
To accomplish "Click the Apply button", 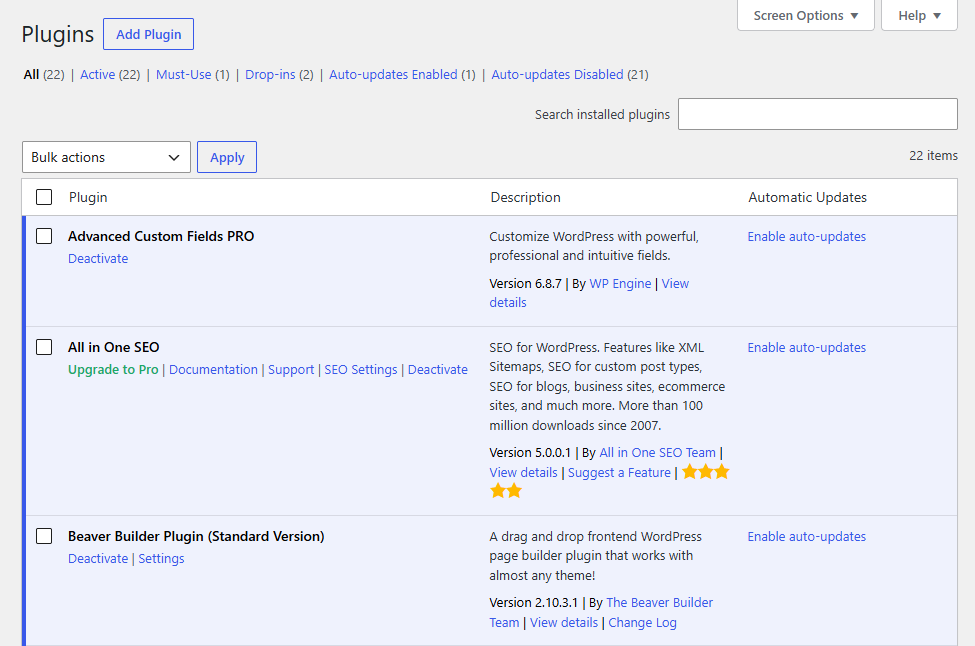I will pyautogui.click(x=227, y=157).
